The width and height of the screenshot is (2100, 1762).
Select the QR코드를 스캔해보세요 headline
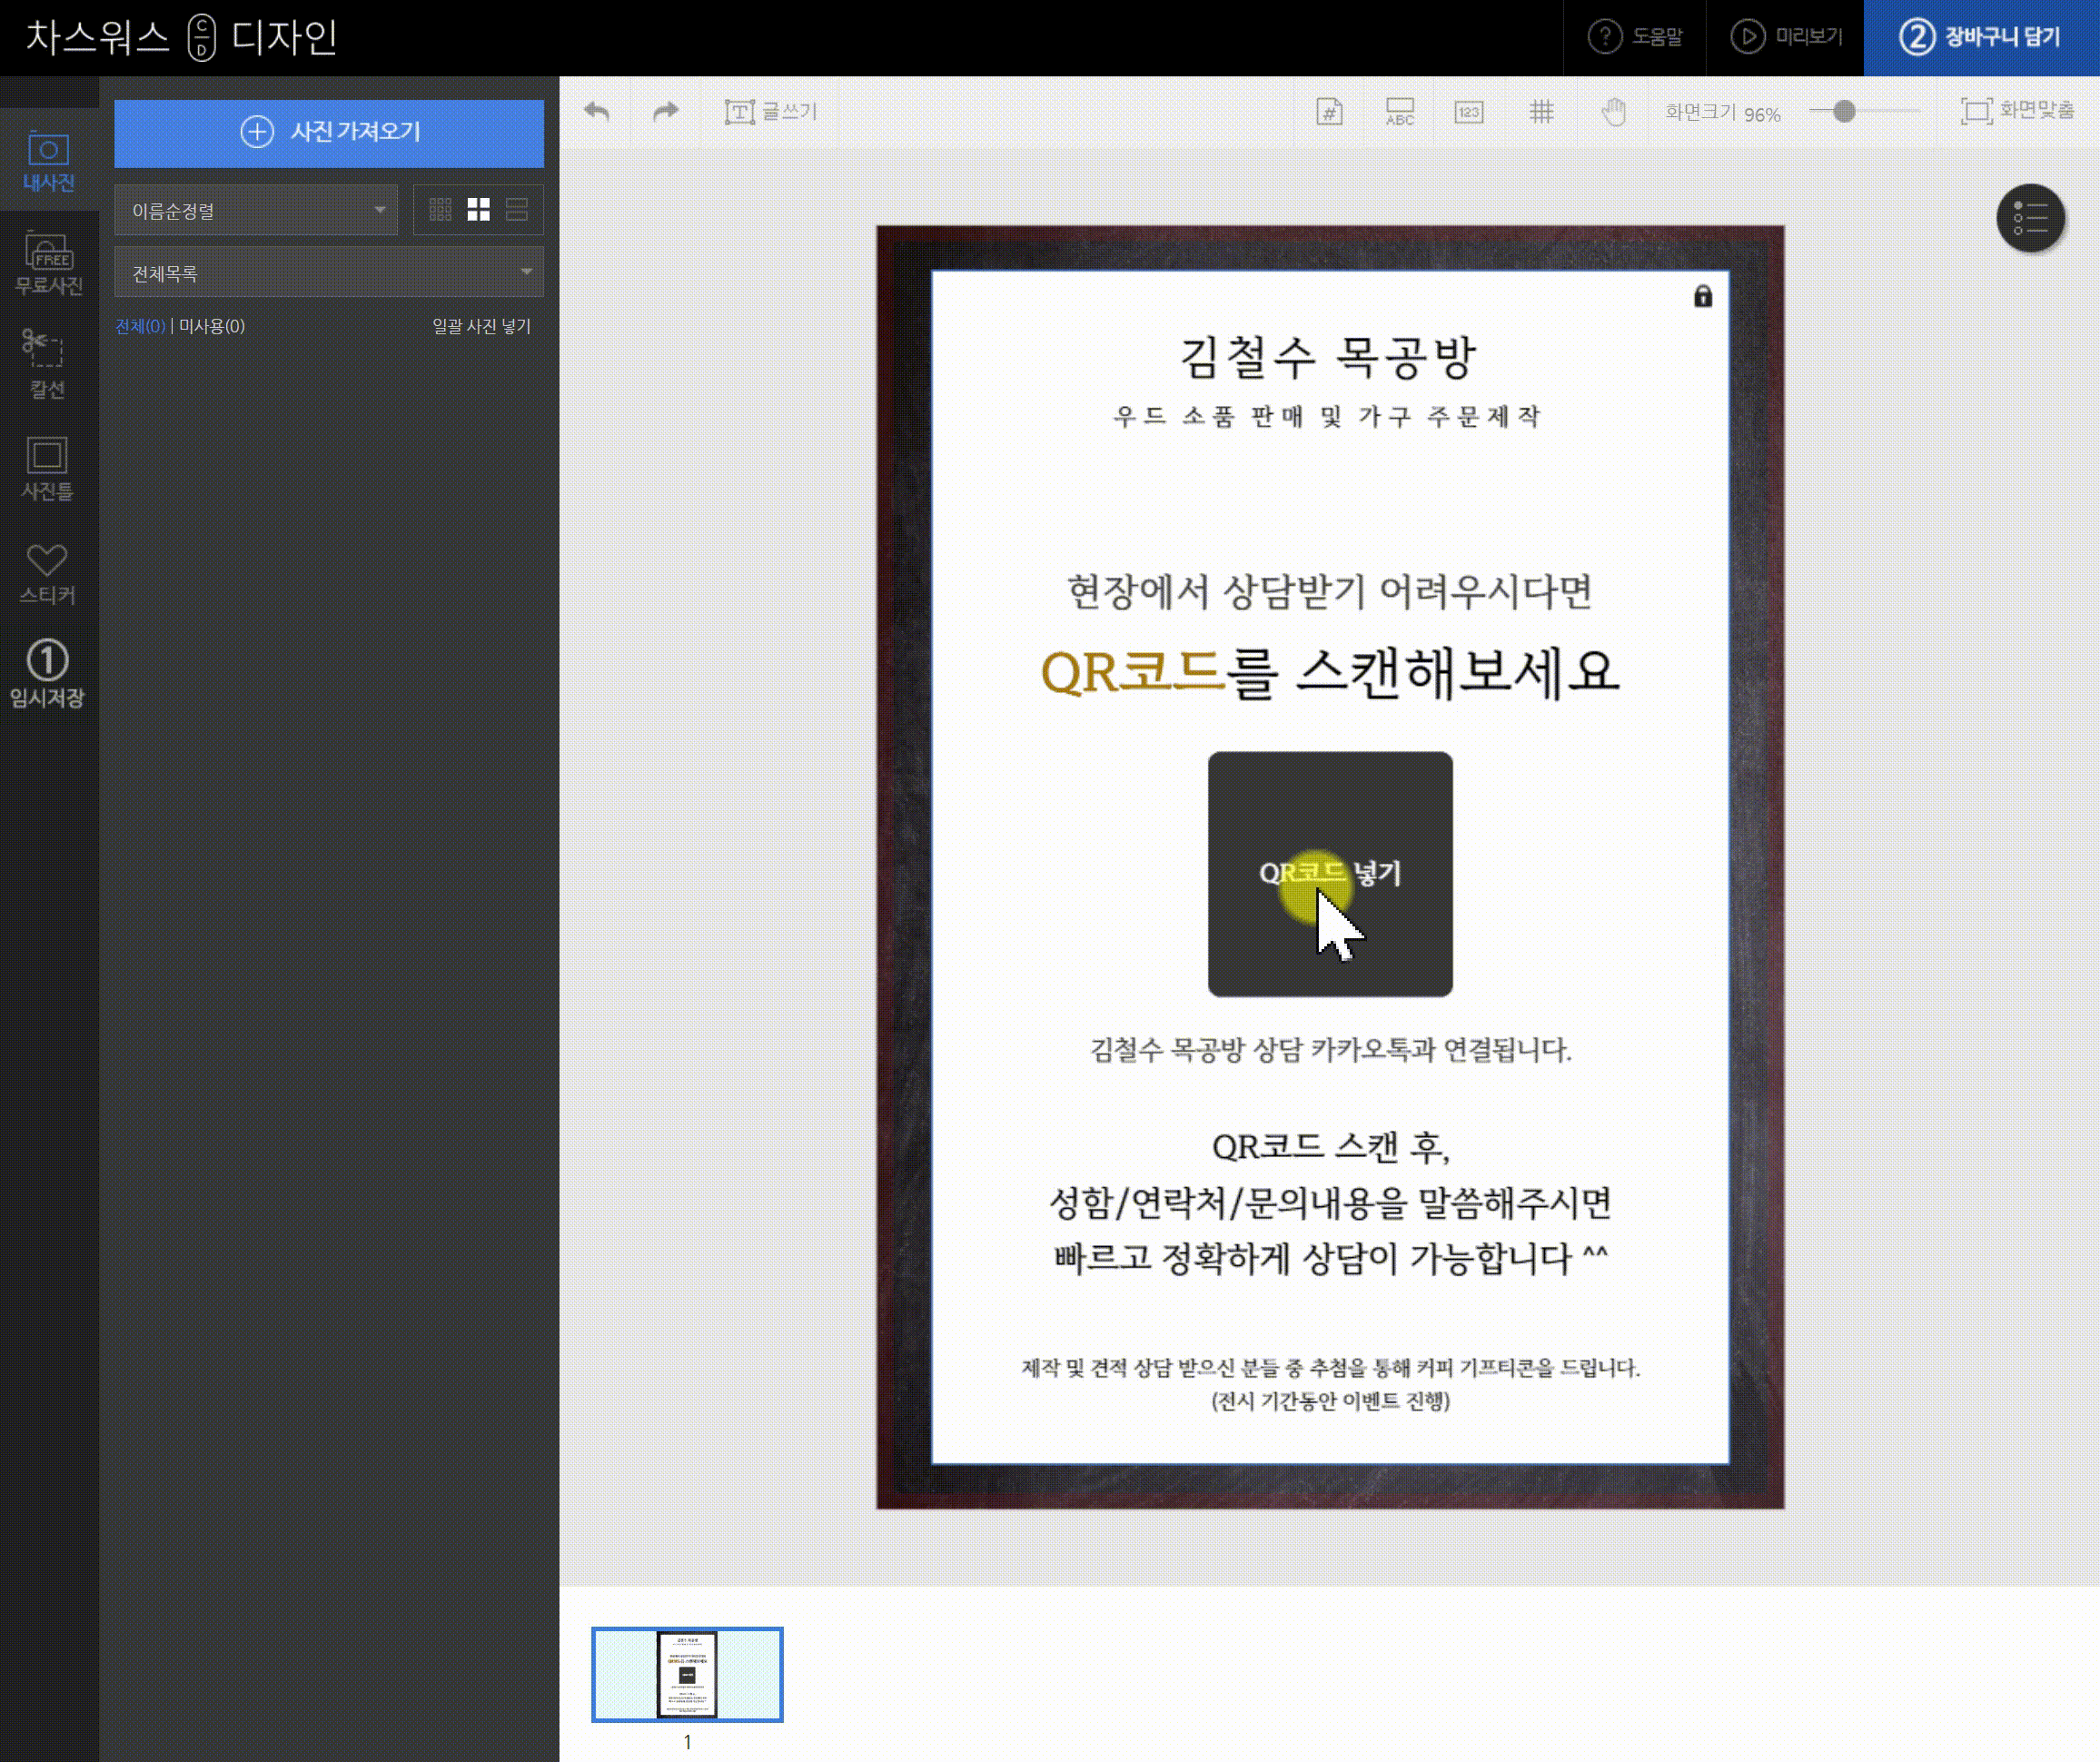pyautogui.click(x=1330, y=672)
